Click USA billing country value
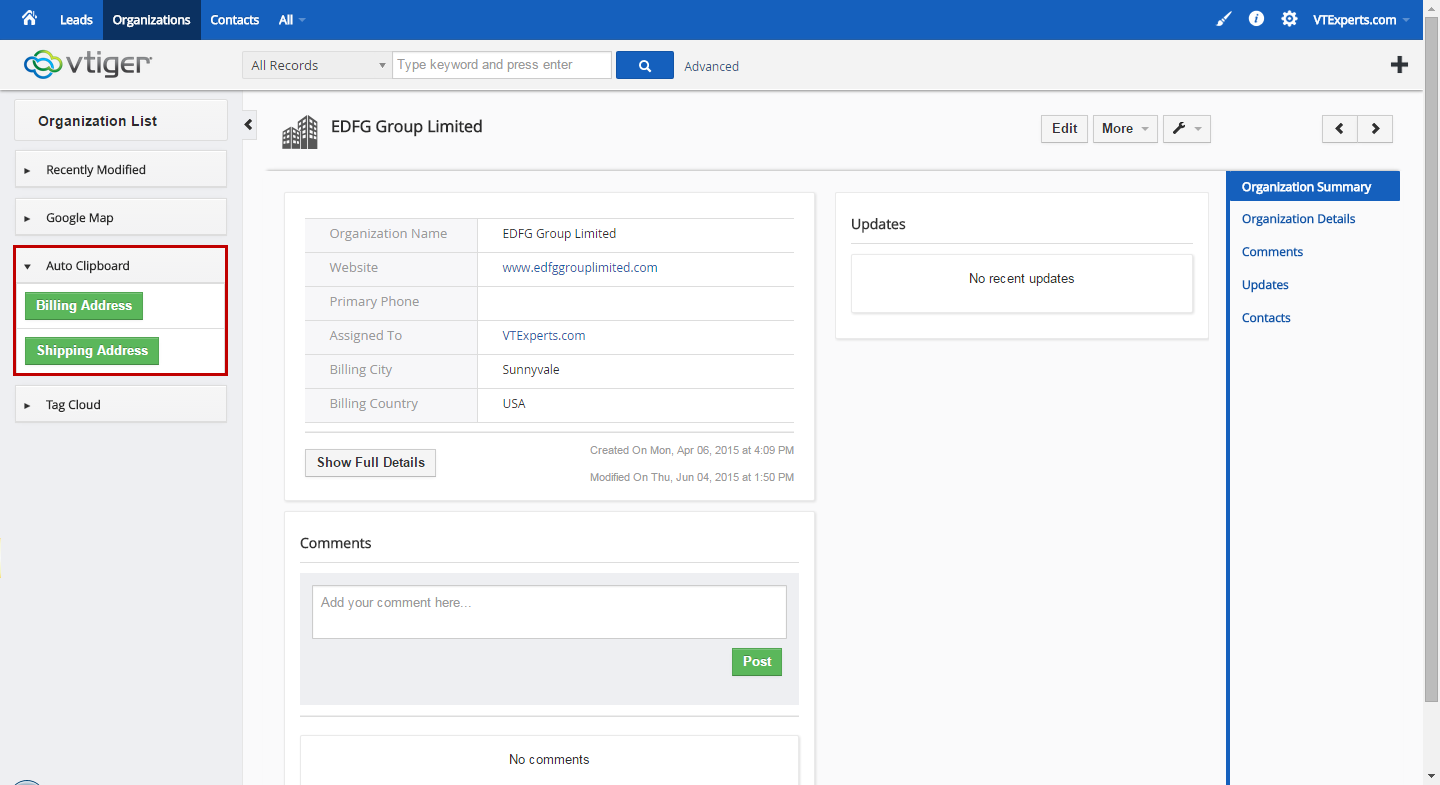Image resolution: width=1440 pixels, height=785 pixels. [514, 403]
